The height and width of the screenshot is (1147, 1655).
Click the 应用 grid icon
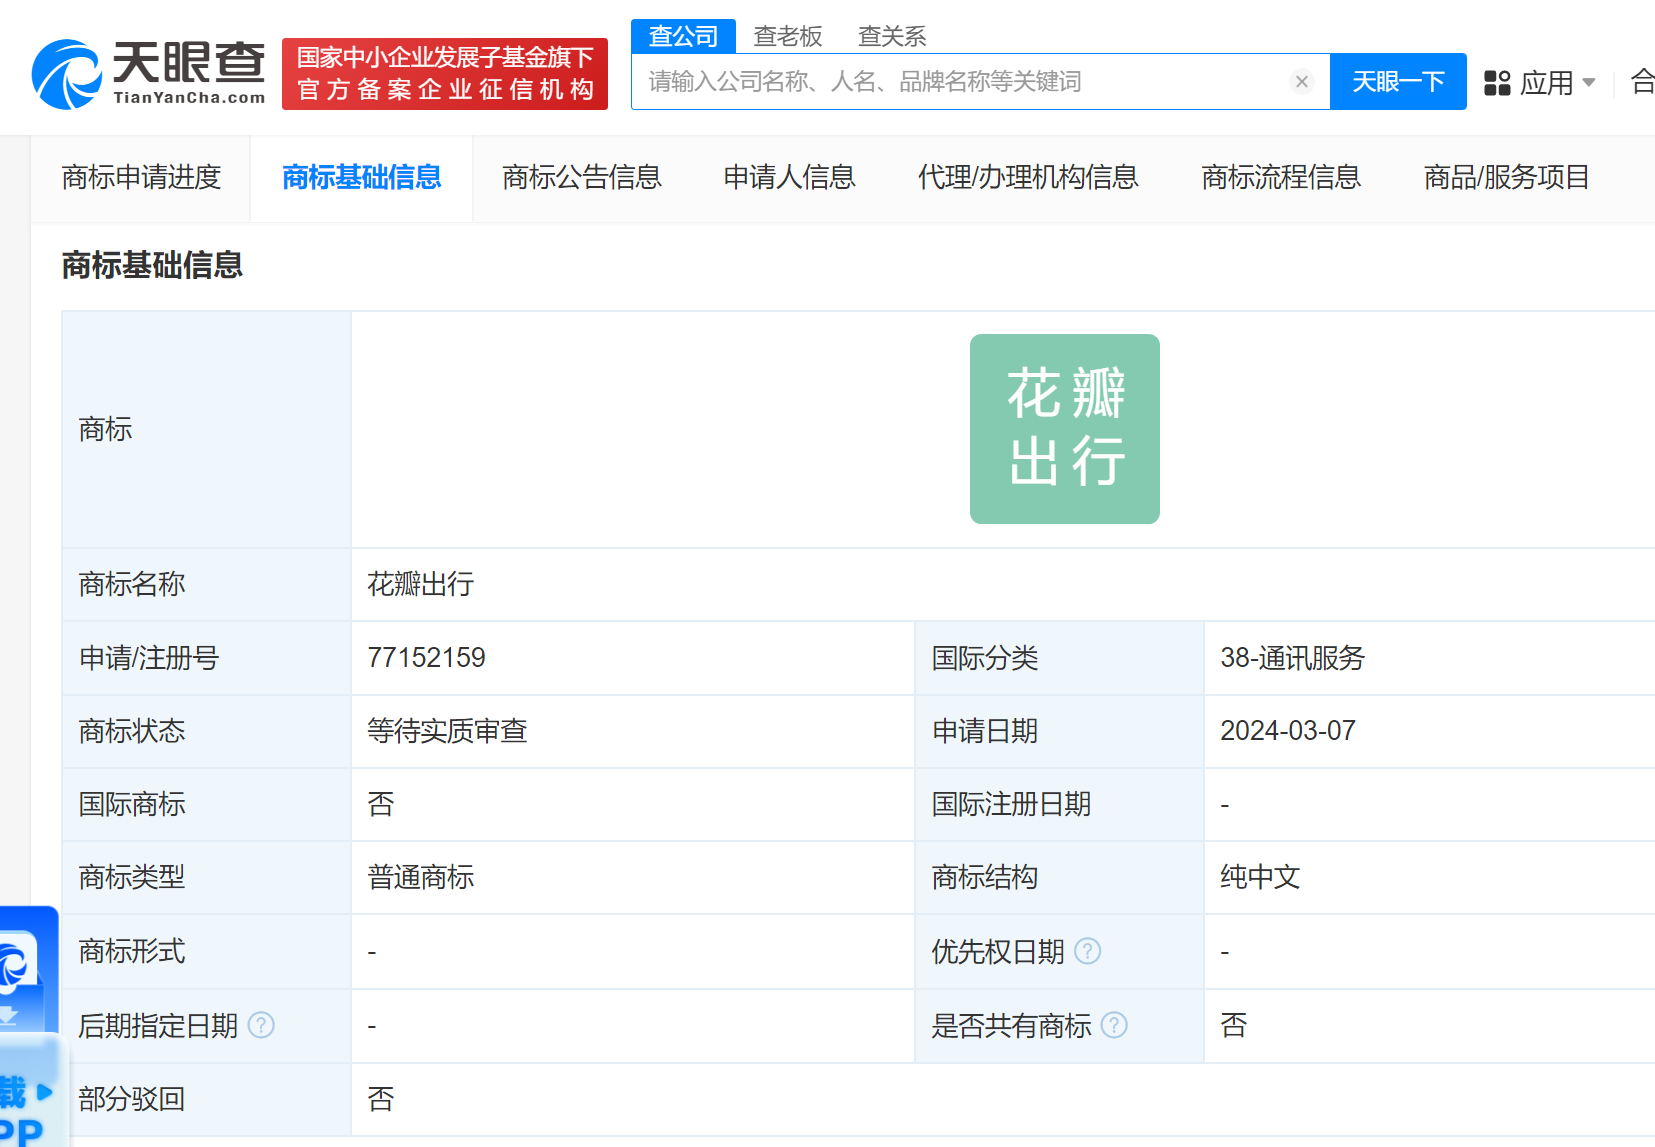click(x=1497, y=83)
